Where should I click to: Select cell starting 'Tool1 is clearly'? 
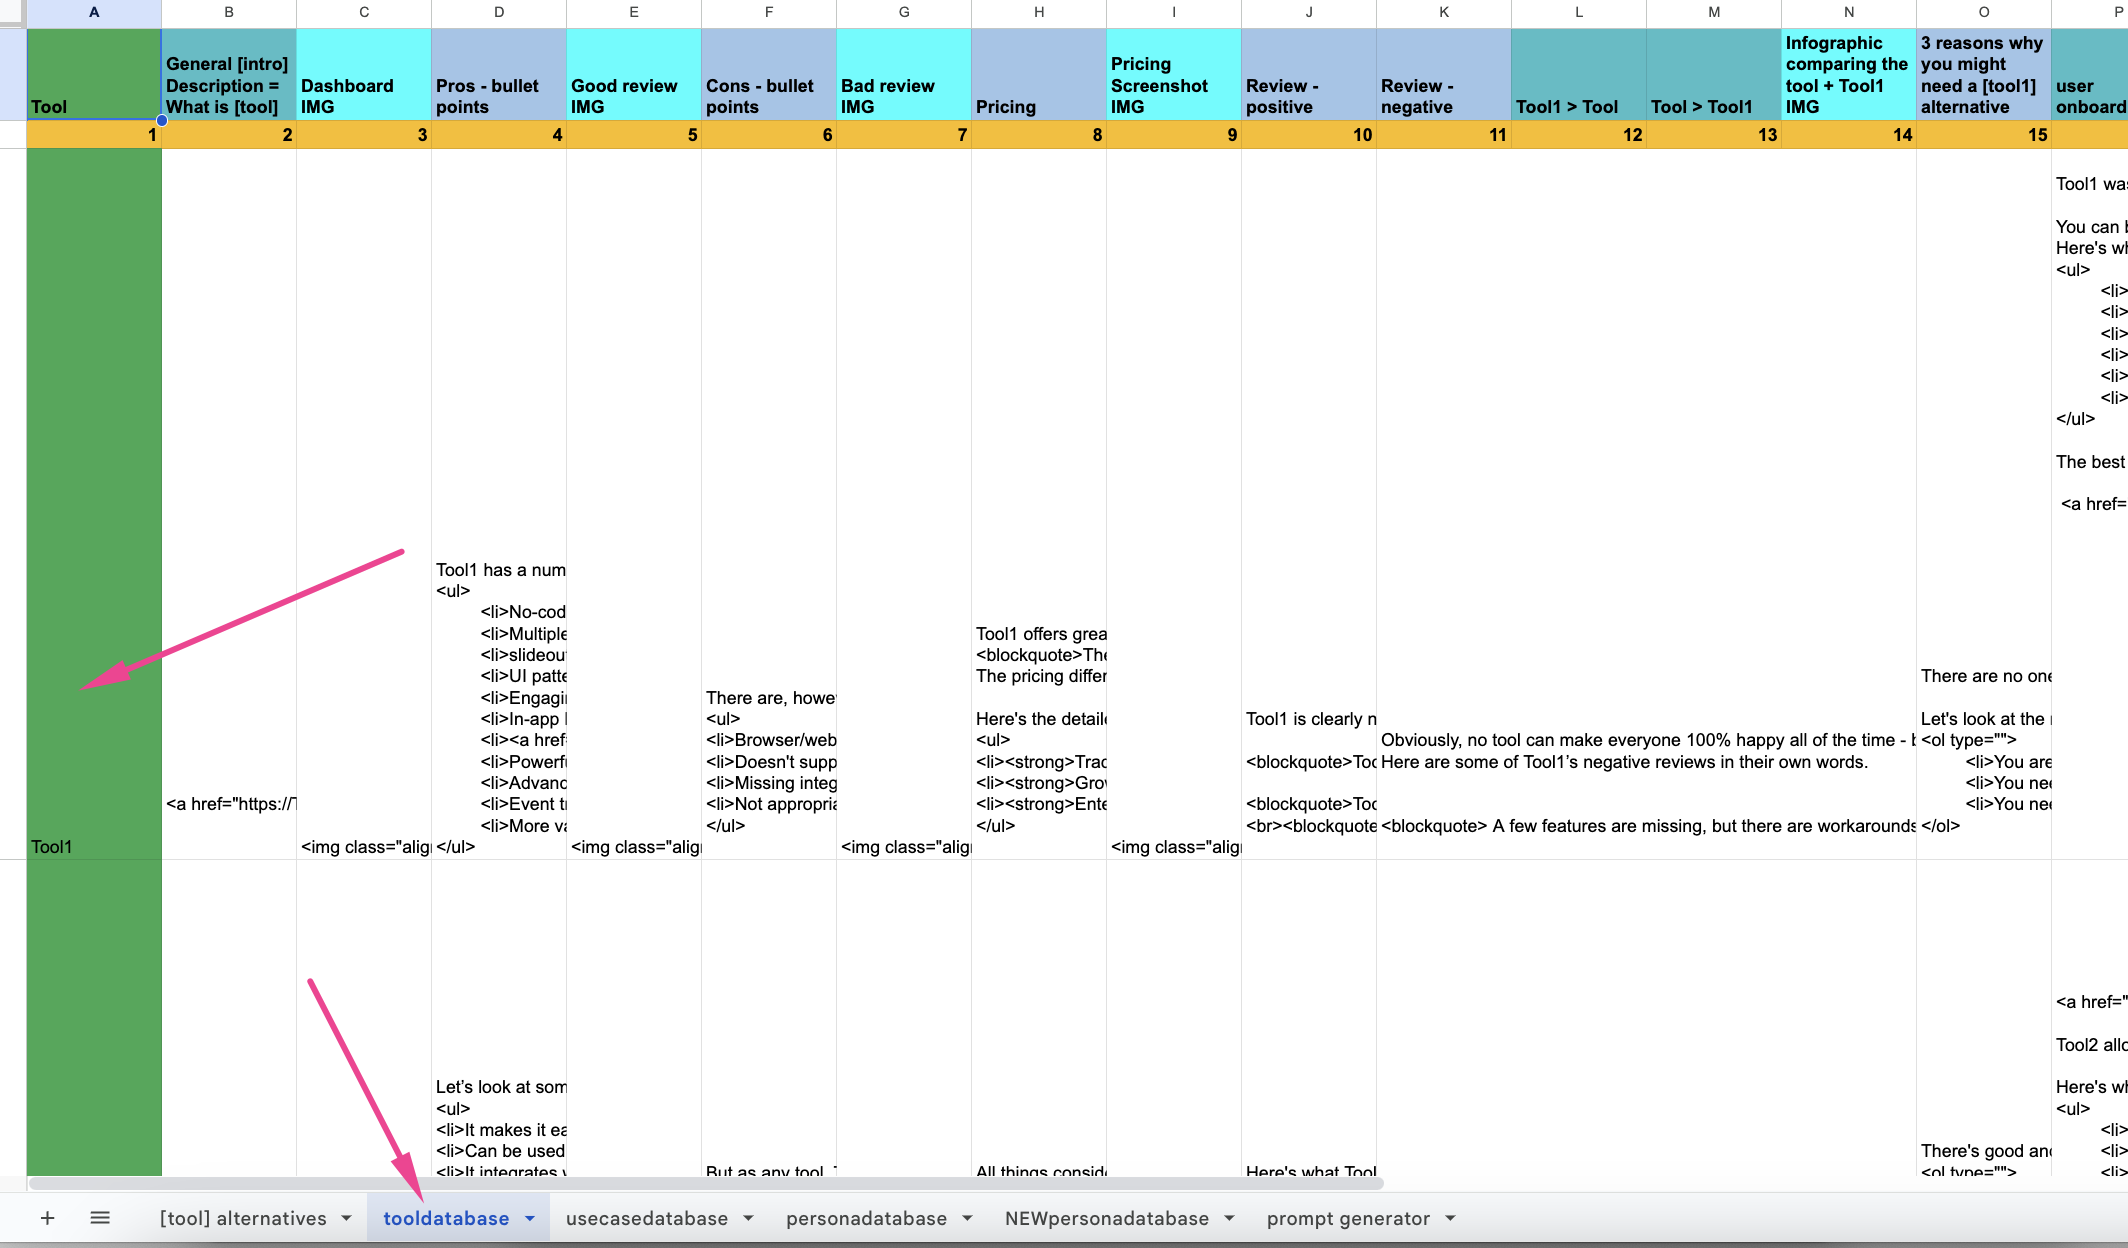click(1309, 504)
